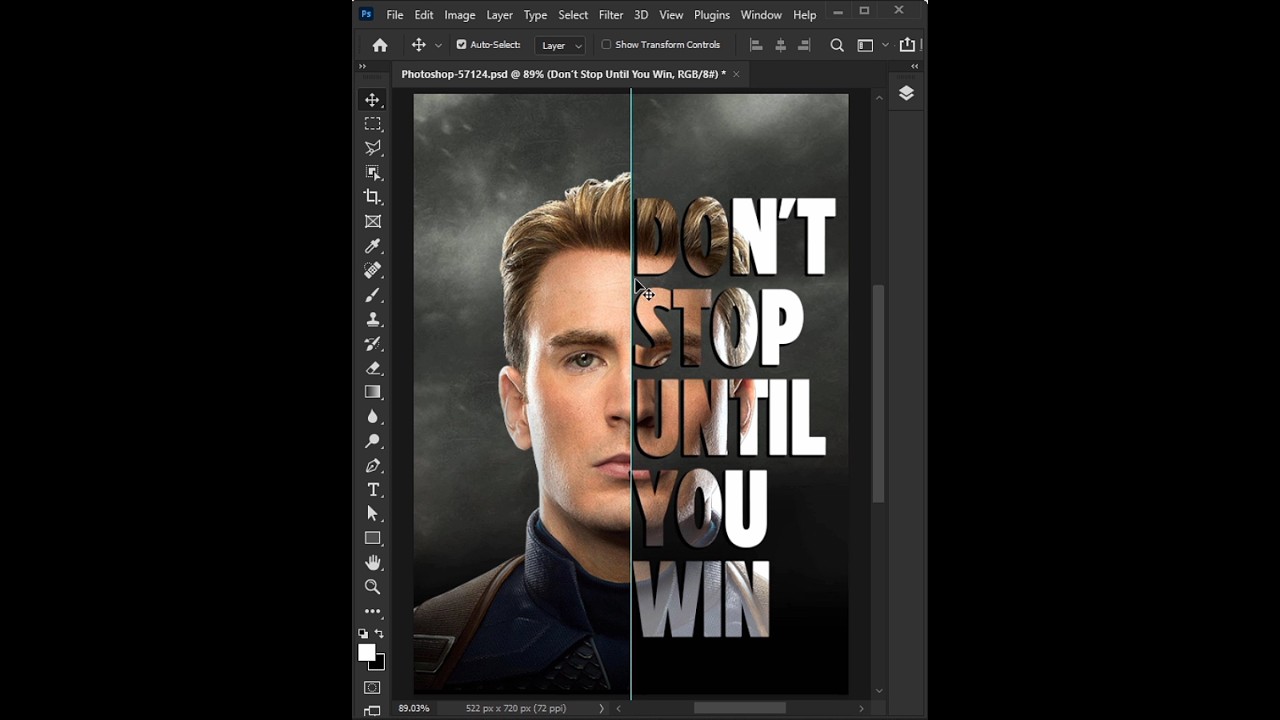1280x720 pixels.
Task: Select the History Brush tool
Action: pos(372,343)
